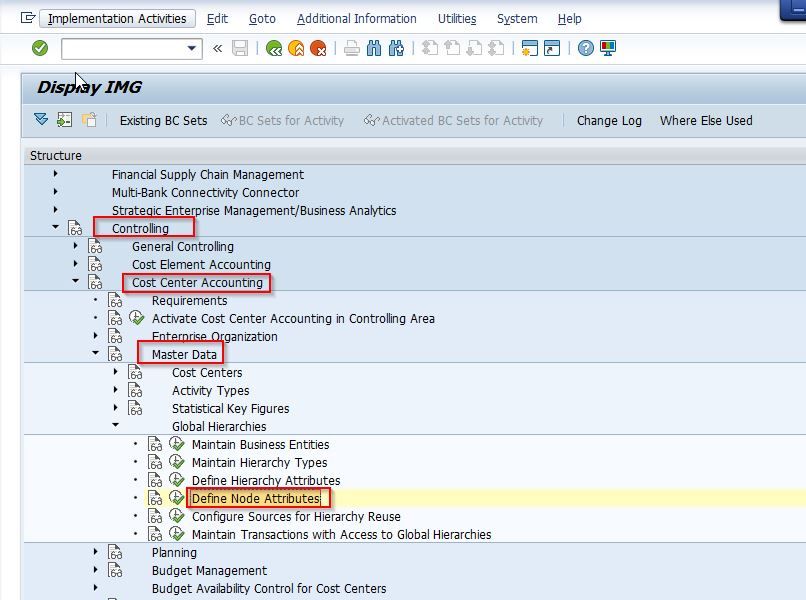Expand General Controlling node
Image resolution: width=806 pixels, height=600 pixels.
pos(76,246)
